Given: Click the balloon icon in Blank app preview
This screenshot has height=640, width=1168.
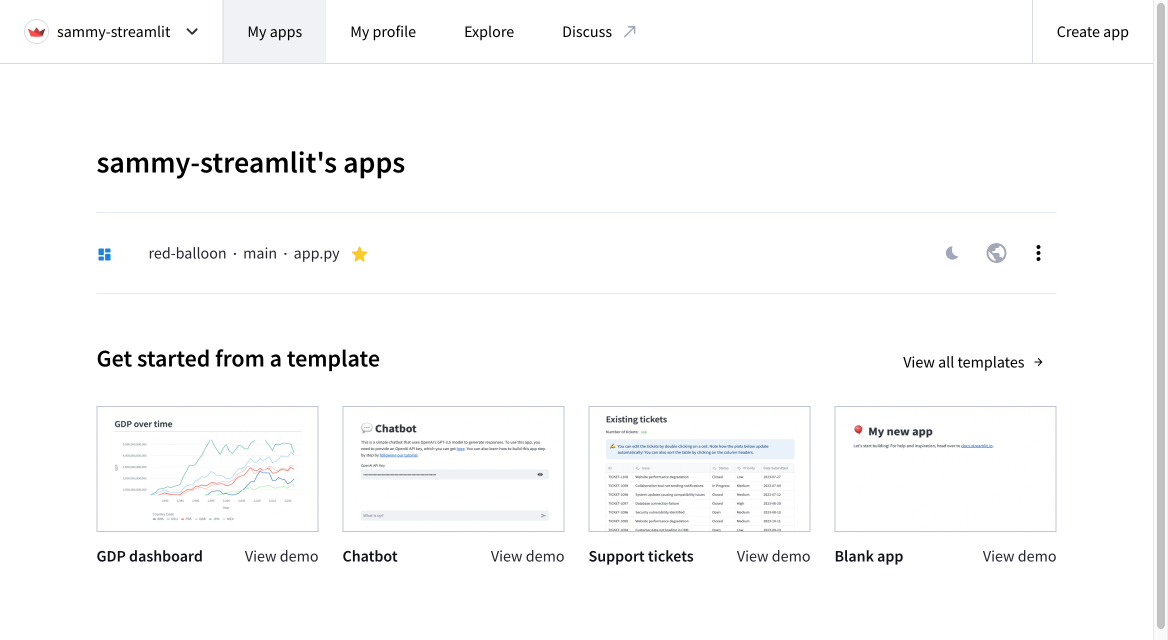Looking at the screenshot, I should pos(858,431).
